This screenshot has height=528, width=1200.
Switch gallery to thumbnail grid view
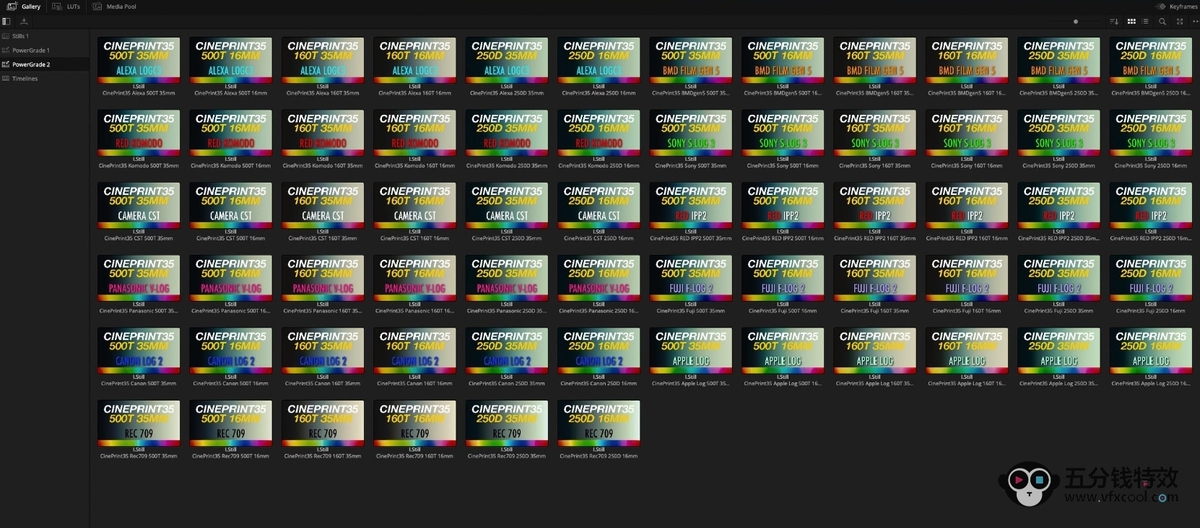click(x=1132, y=21)
